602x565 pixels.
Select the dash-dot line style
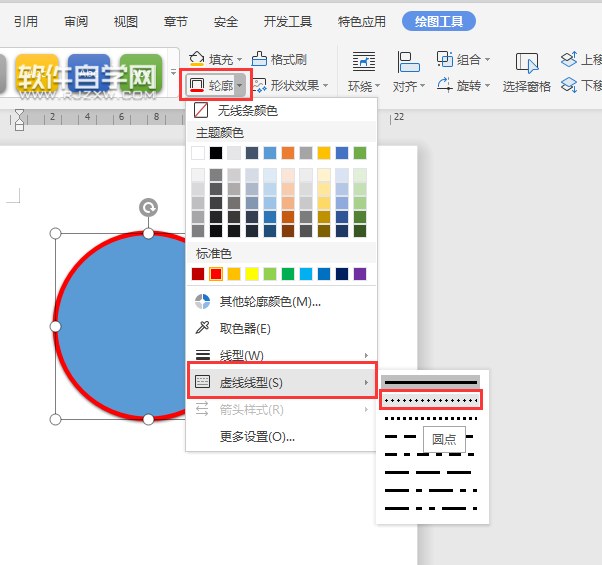[430, 454]
